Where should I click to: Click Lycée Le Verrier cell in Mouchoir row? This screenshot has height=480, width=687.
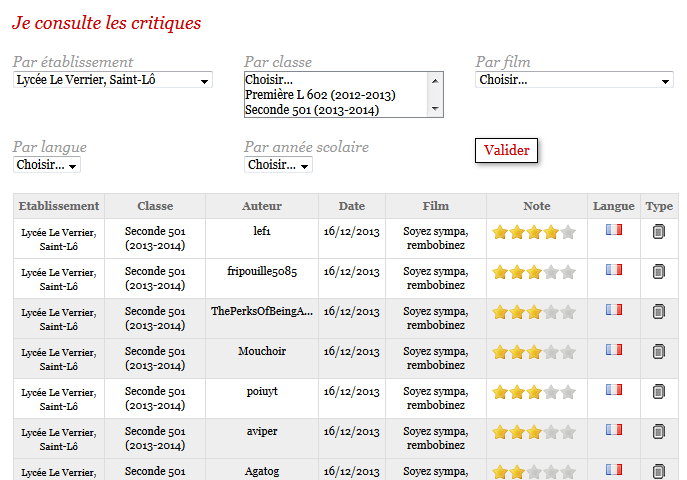(x=59, y=359)
